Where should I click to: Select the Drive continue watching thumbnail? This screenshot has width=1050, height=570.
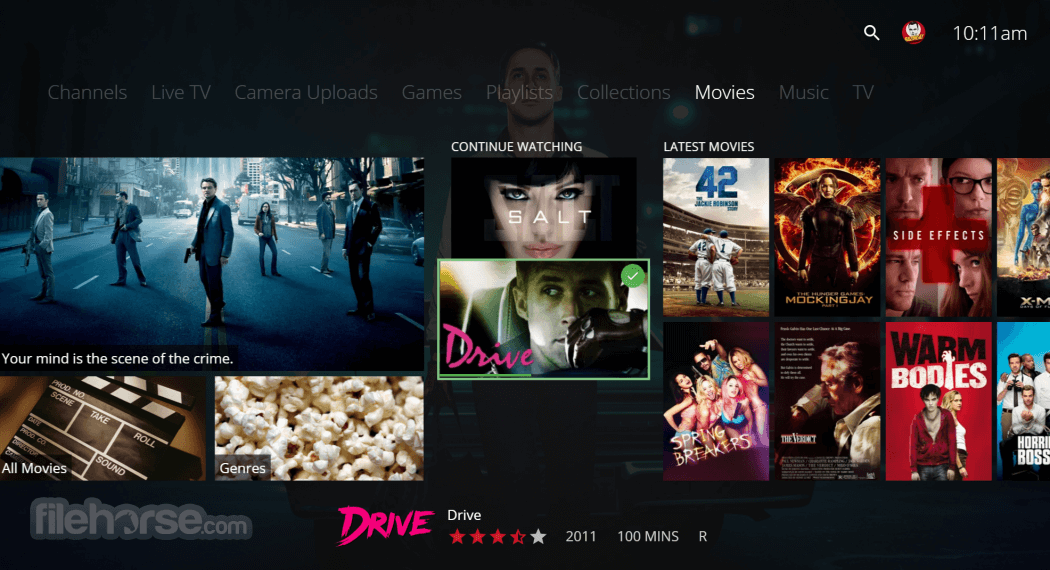[x=543, y=319]
